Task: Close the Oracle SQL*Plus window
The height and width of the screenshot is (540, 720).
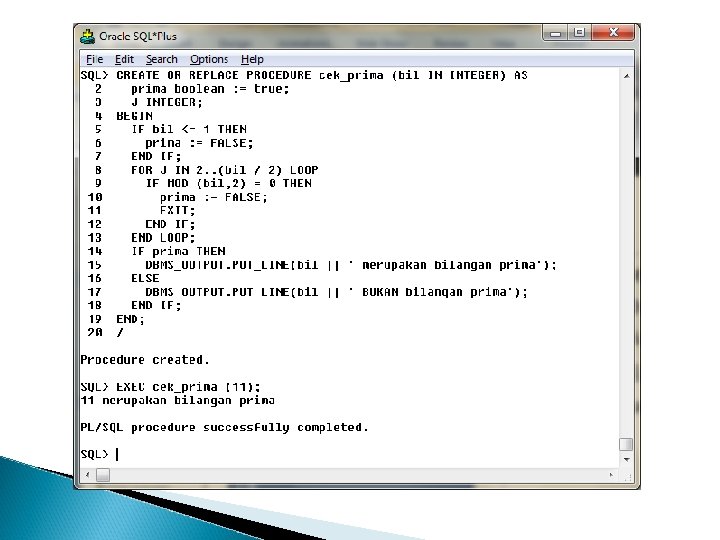Action: [613, 33]
